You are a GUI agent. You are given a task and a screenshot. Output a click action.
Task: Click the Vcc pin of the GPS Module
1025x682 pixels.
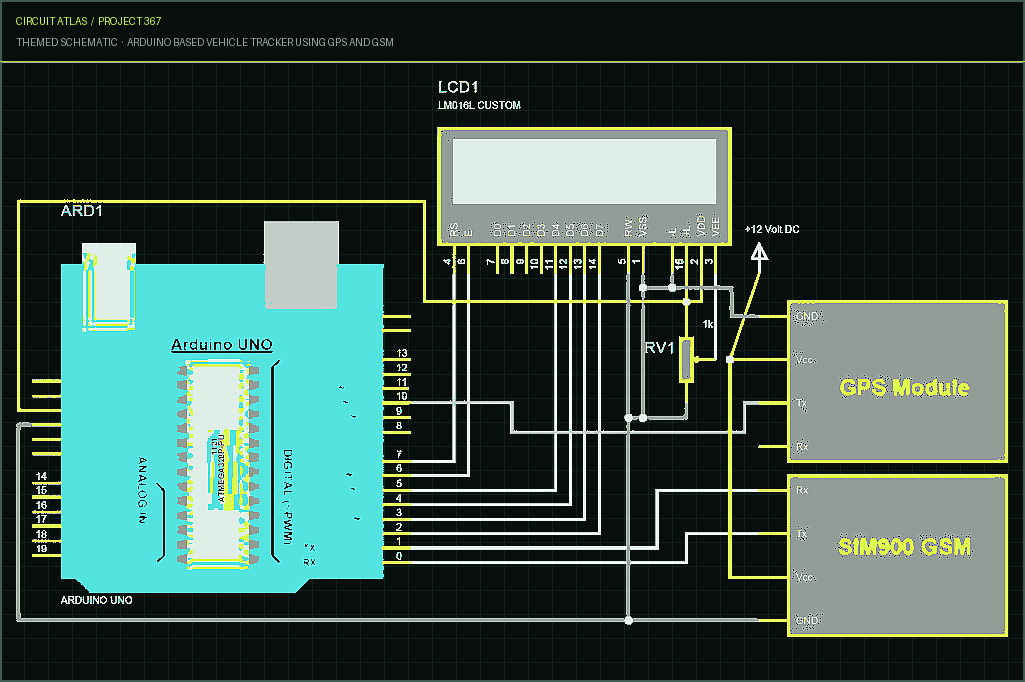pyautogui.click(x=804, y=360)
